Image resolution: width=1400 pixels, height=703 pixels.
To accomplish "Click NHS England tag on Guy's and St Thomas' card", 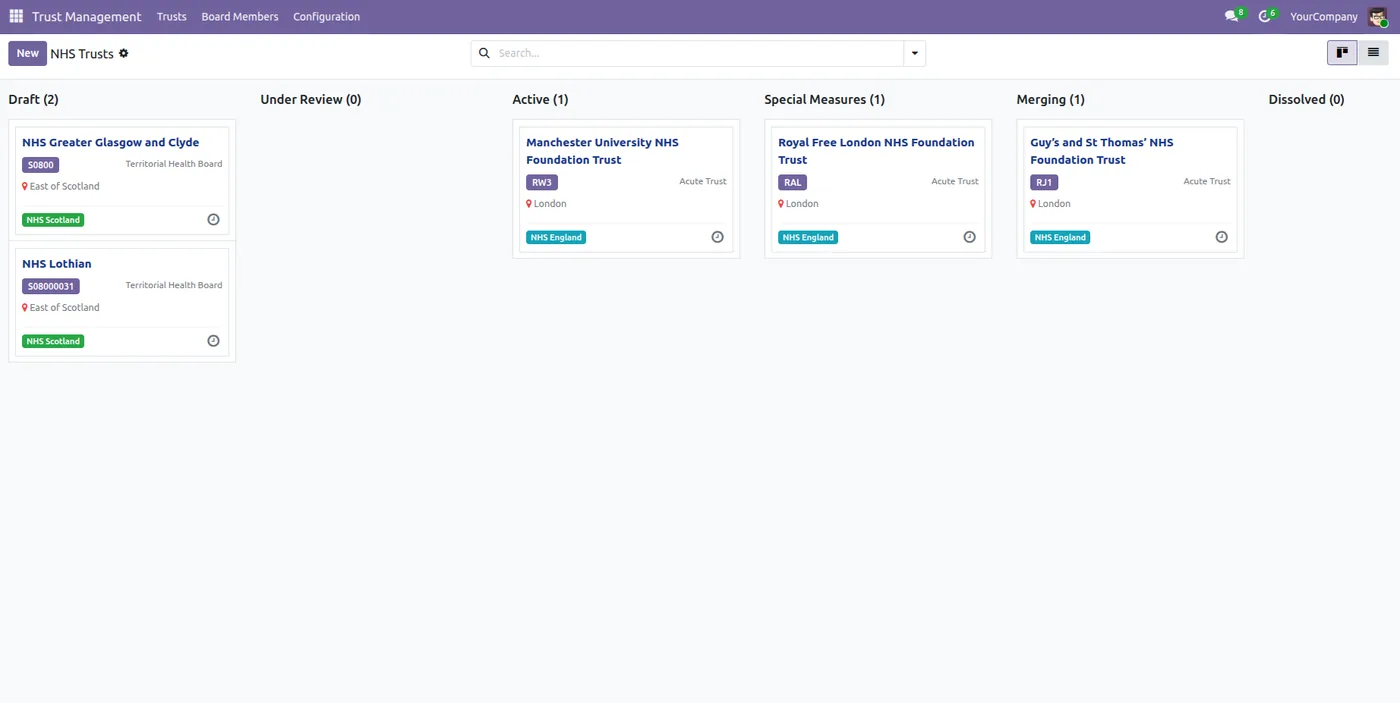I will tap(1060, 237).
